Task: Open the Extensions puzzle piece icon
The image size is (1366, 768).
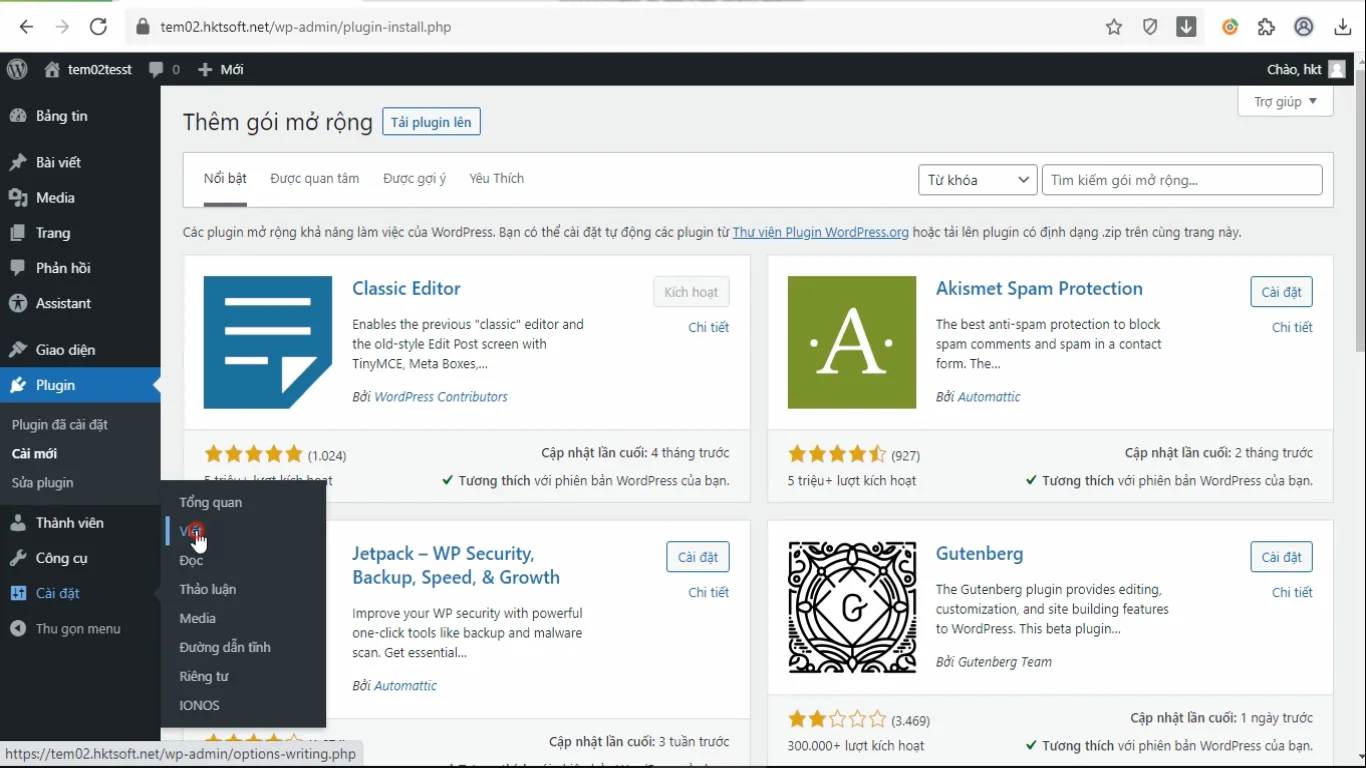Action: click(1267, 27)
